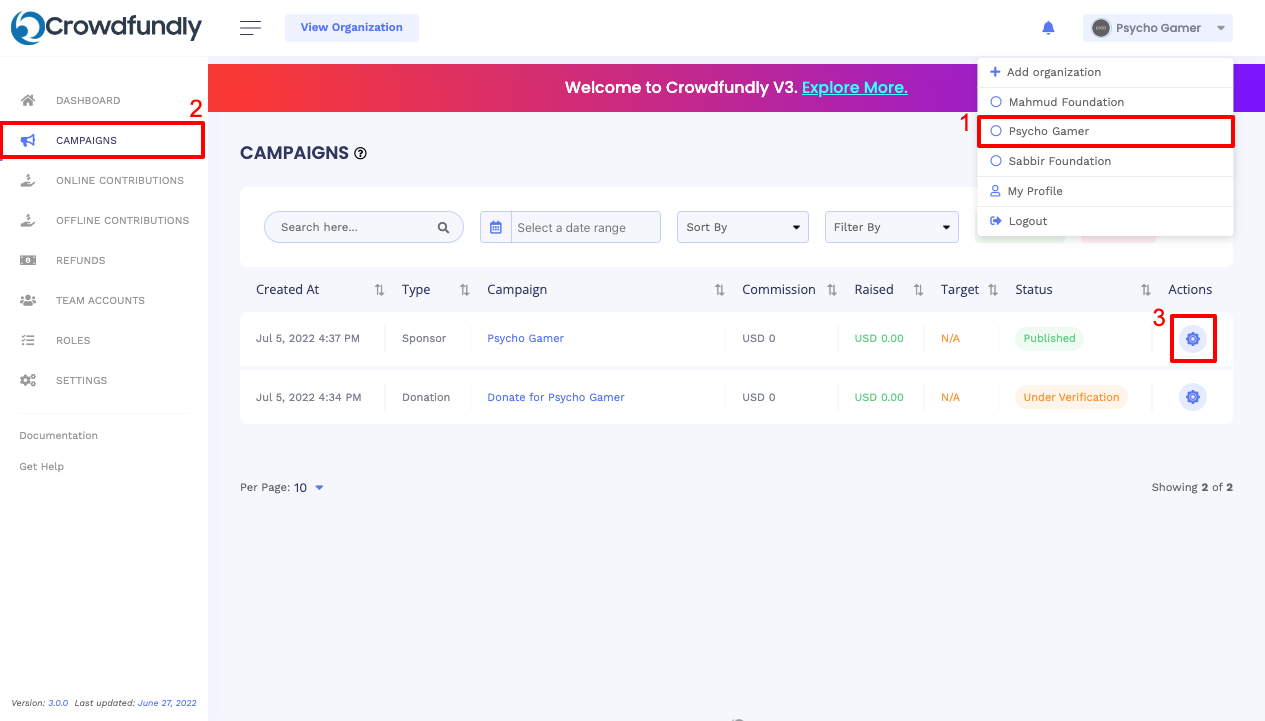Go to Dashboard in sidebar
This screenshot has width=1265, height=721.
click(x=88, y=100)
